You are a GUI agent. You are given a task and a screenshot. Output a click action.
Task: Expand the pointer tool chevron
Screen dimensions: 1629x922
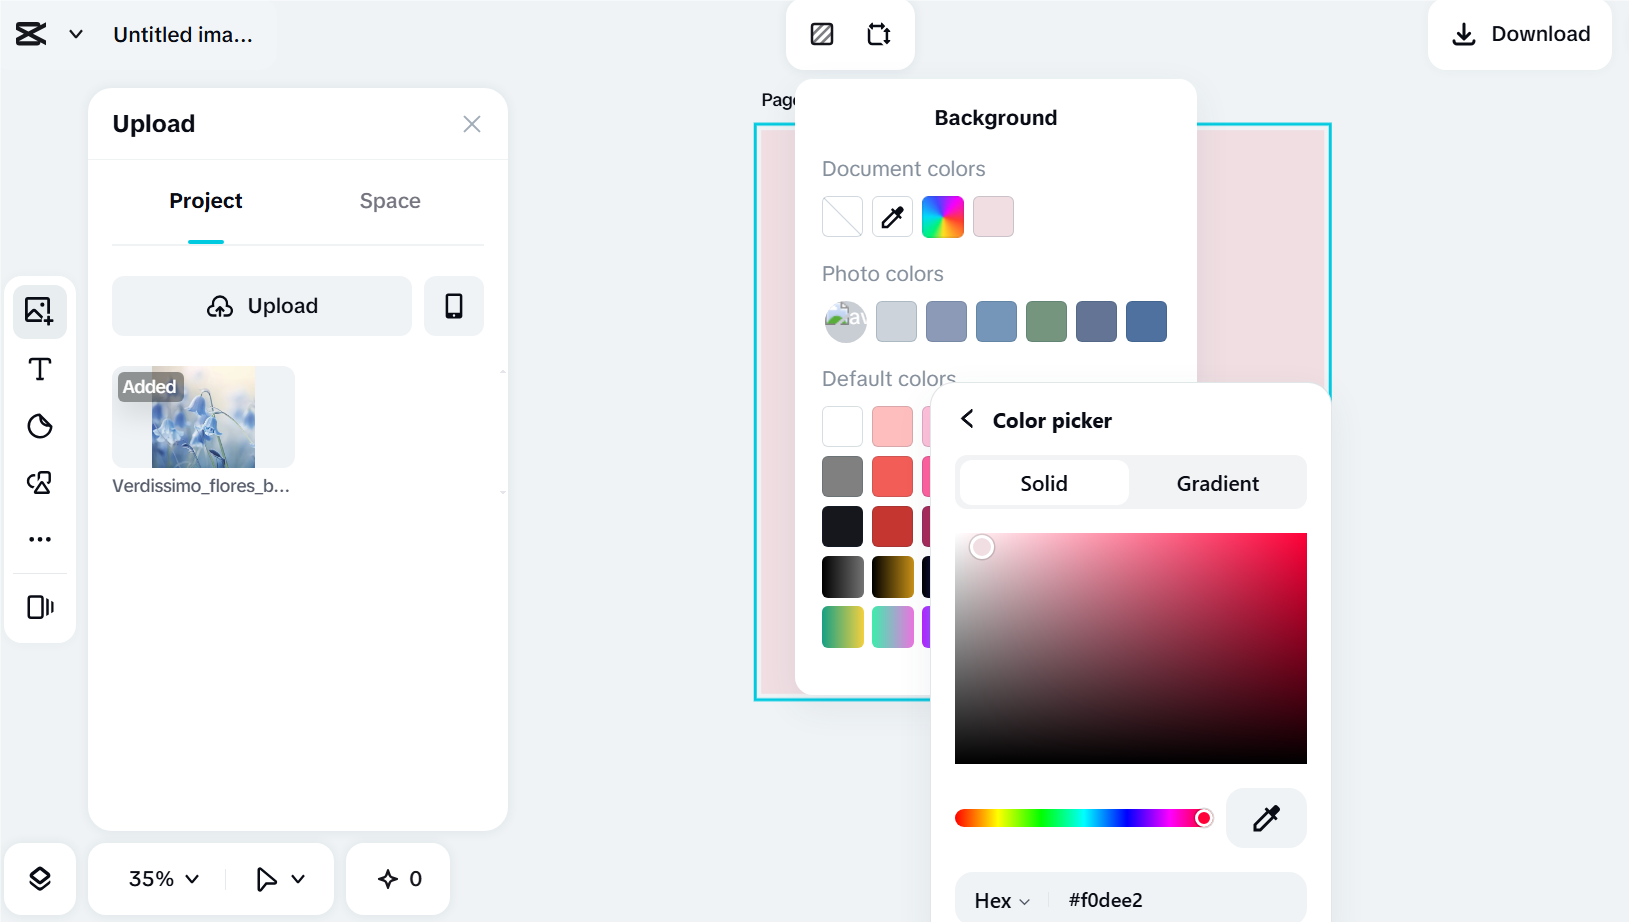click(x=298, y=879)
